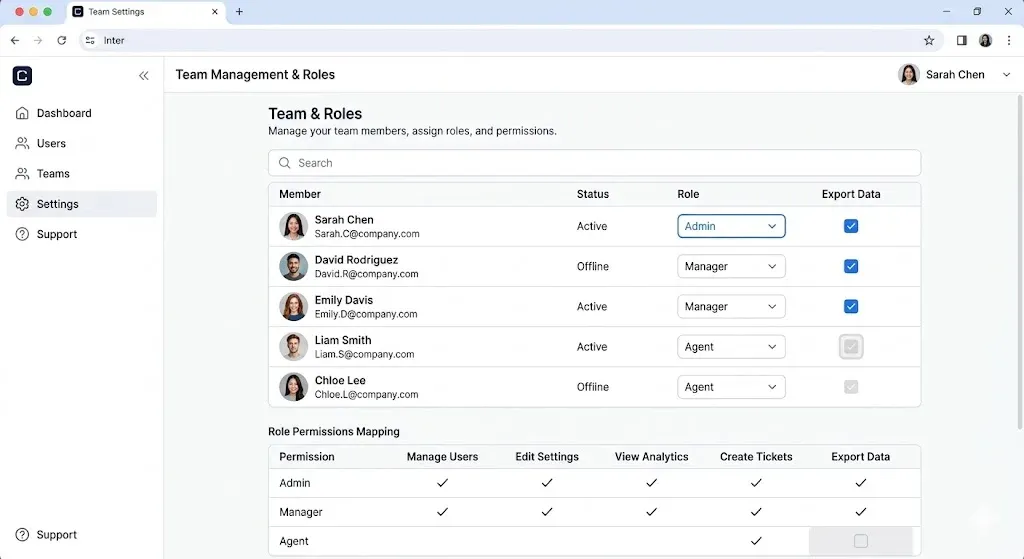Go back in browser history

click(15, 40)
